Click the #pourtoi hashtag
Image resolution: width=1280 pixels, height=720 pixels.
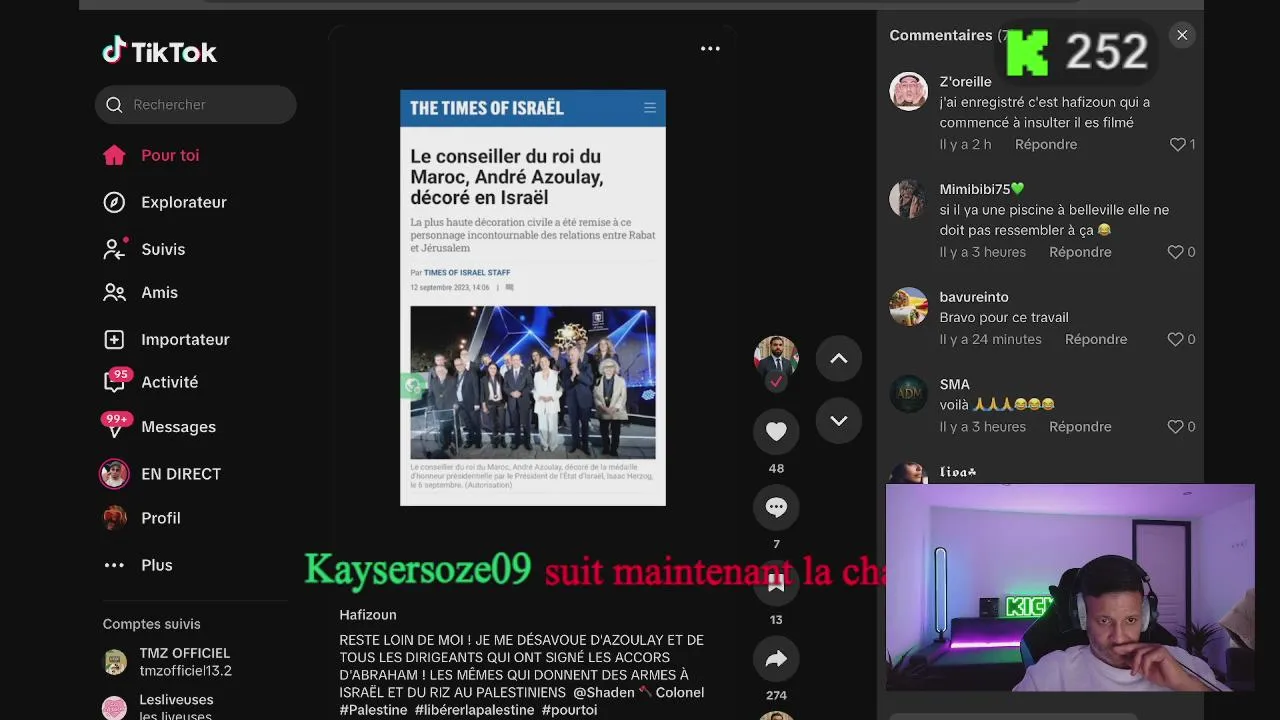point(569,710)
